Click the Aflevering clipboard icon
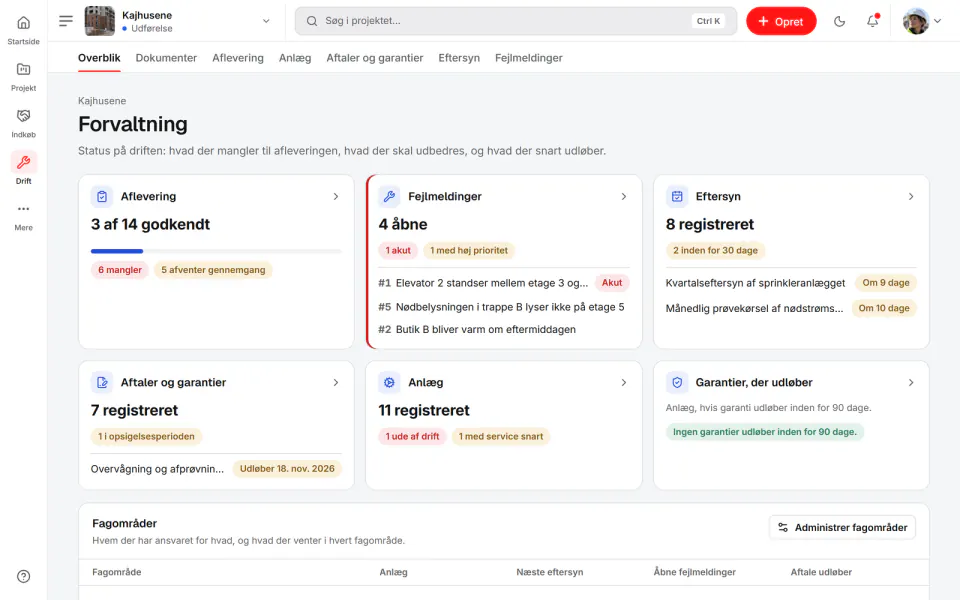 pyautogui.click(x=102, y=197)
